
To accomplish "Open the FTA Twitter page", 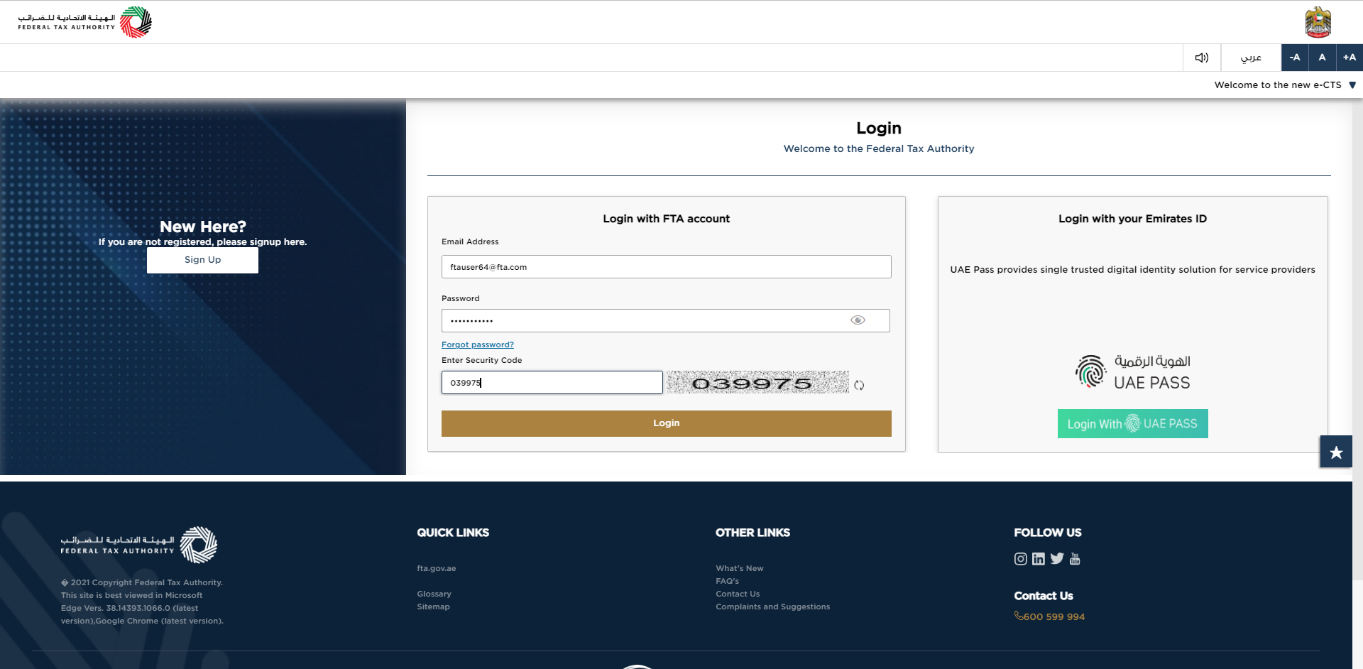I will point(1057,559).
